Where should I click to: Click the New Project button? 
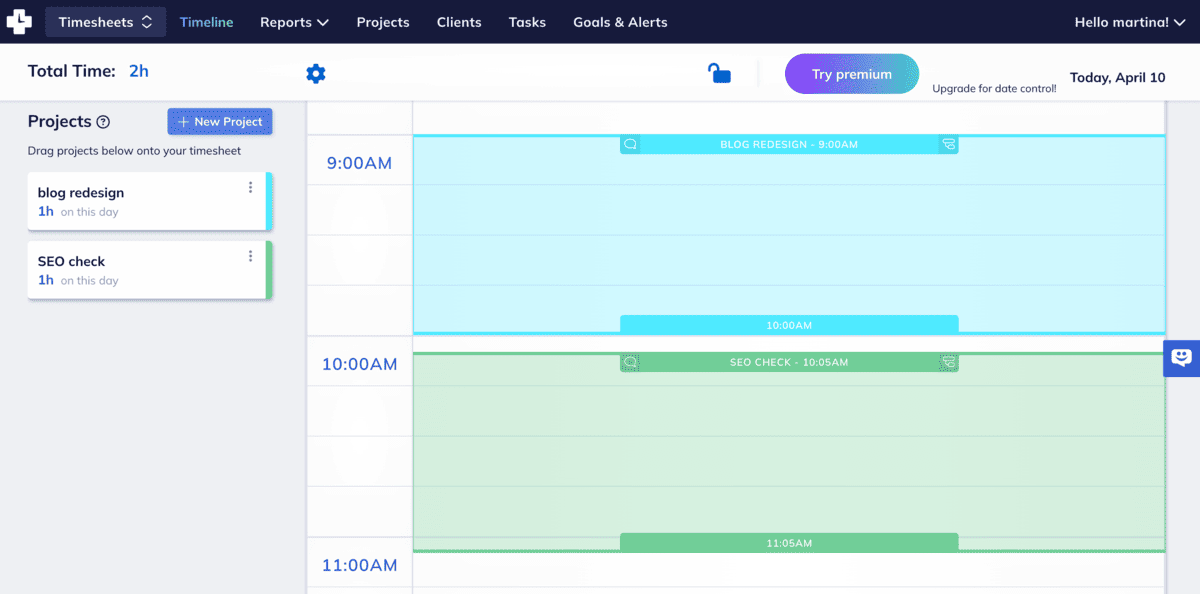(219, 121)
